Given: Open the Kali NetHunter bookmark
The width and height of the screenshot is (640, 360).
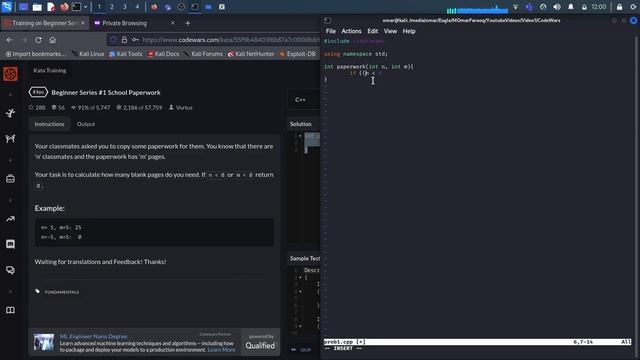Looking at the screenshot, I should pyautogui.click(x=251, y=54).
